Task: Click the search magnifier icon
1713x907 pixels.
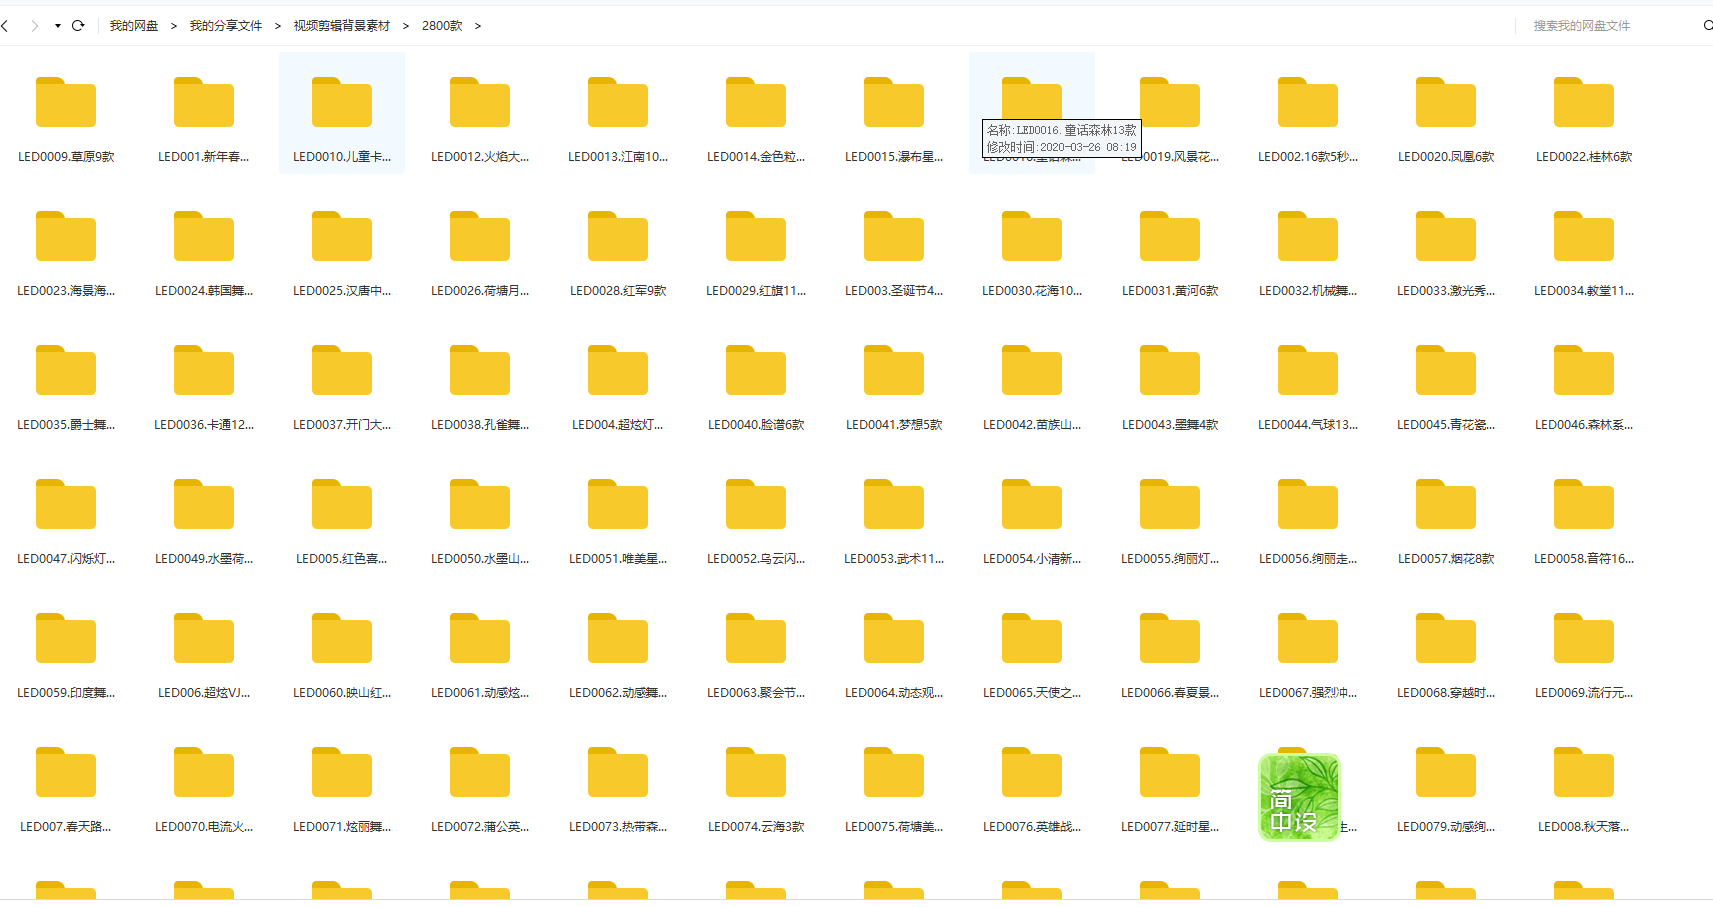Action: (1707, 26)
